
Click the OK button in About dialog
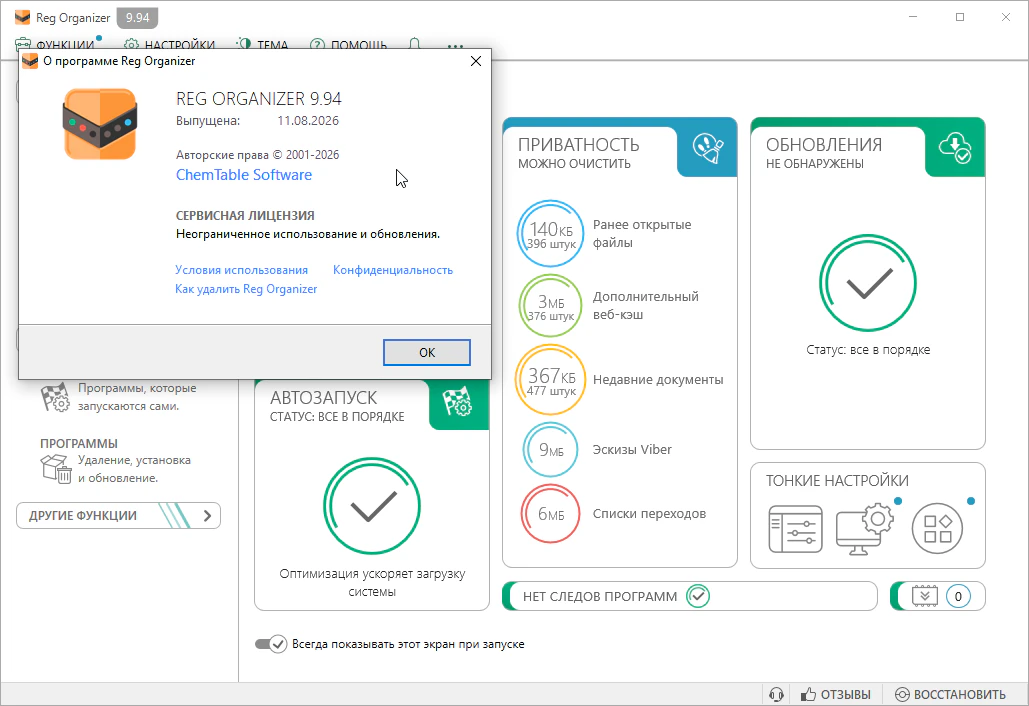427,352
